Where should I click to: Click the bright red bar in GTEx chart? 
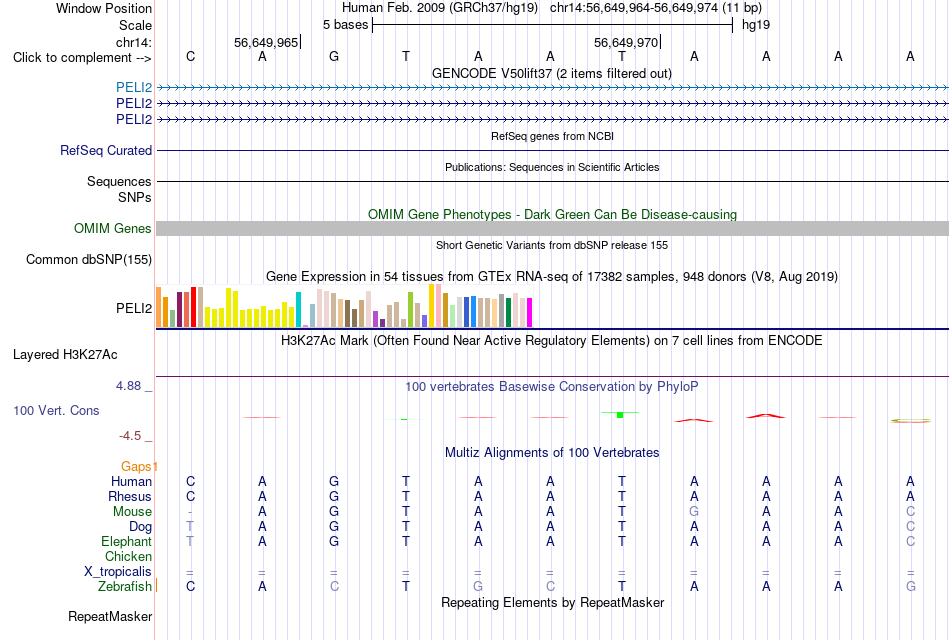tap(193, 307)
